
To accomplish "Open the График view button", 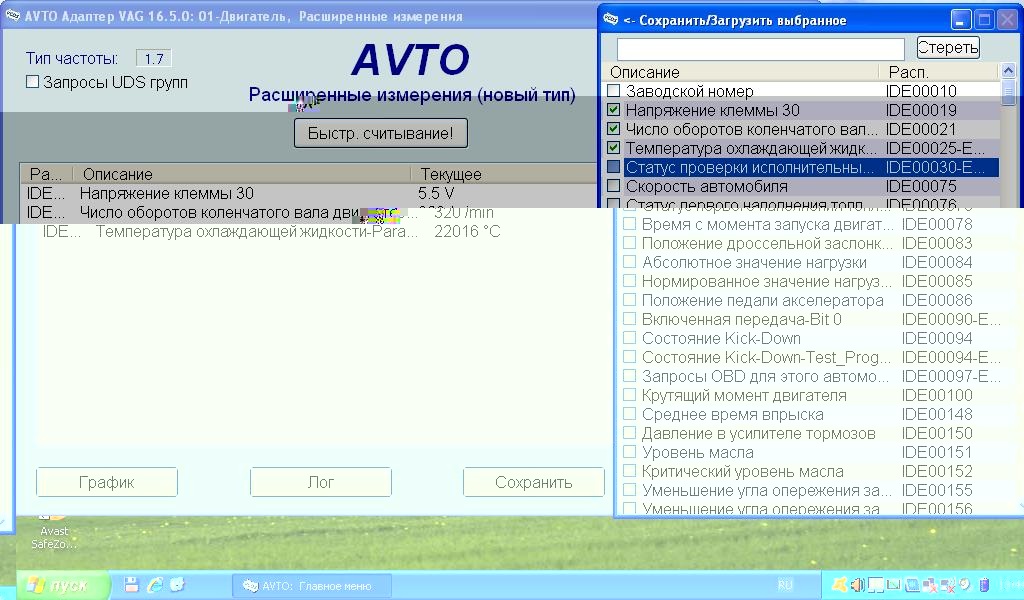I will (107, 482).
